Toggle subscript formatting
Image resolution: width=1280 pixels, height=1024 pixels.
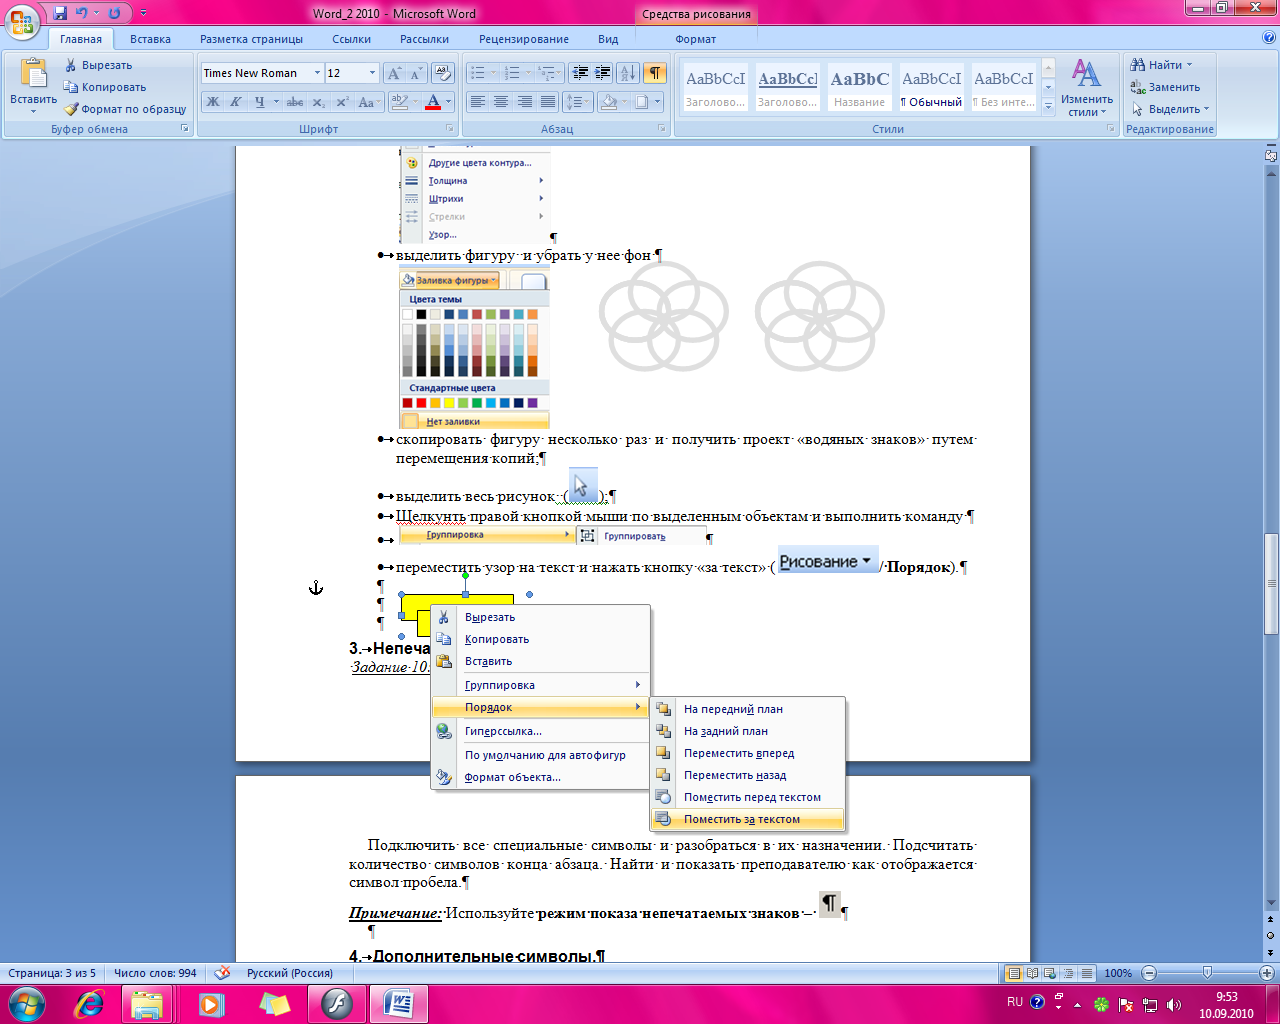318,102
